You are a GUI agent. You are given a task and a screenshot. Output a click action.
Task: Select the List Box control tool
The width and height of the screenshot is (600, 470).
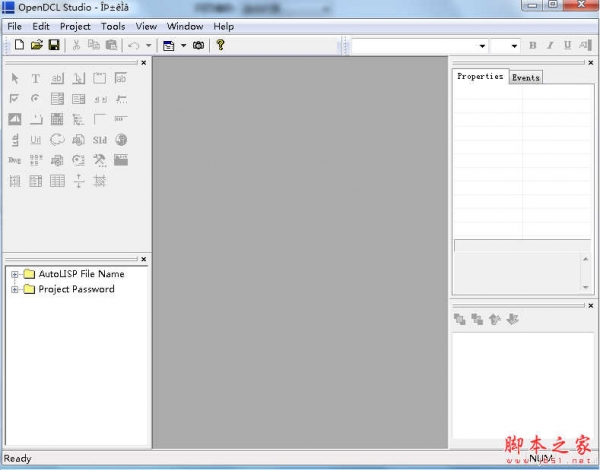78,99
